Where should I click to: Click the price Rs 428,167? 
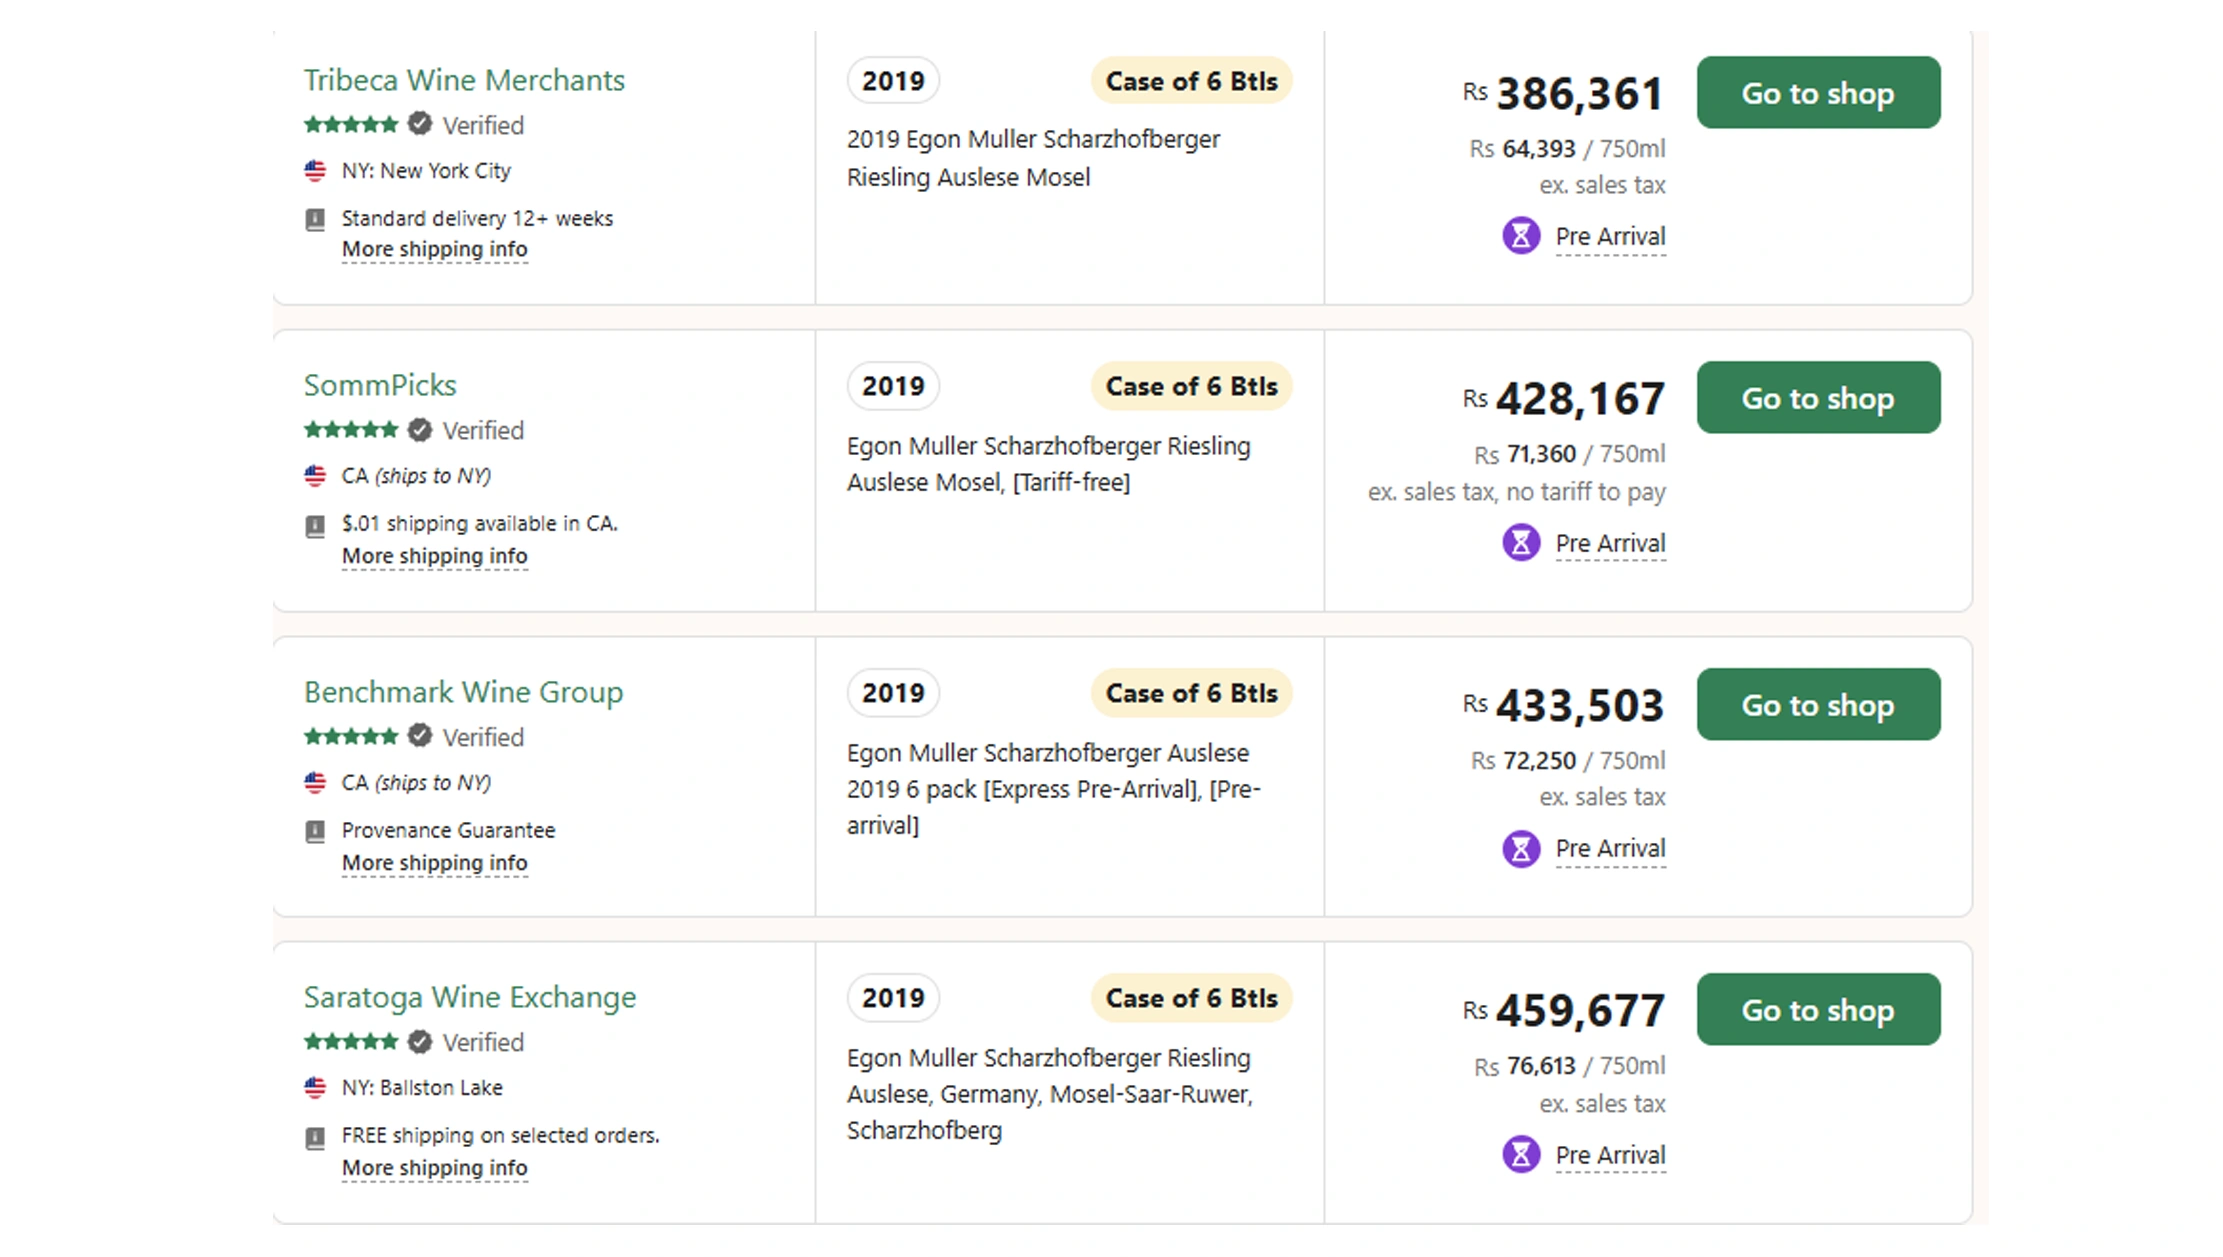coord(1564,399)
